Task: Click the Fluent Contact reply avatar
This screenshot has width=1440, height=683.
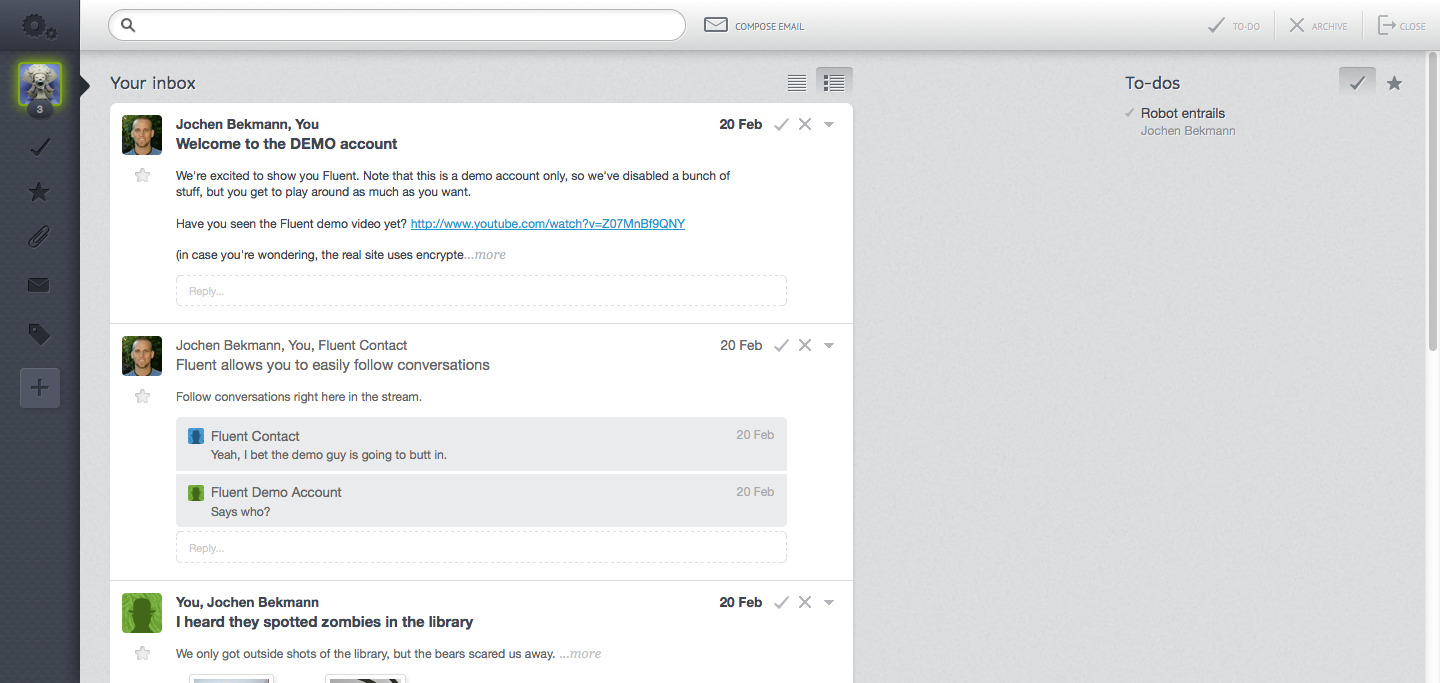Action: 196,436
